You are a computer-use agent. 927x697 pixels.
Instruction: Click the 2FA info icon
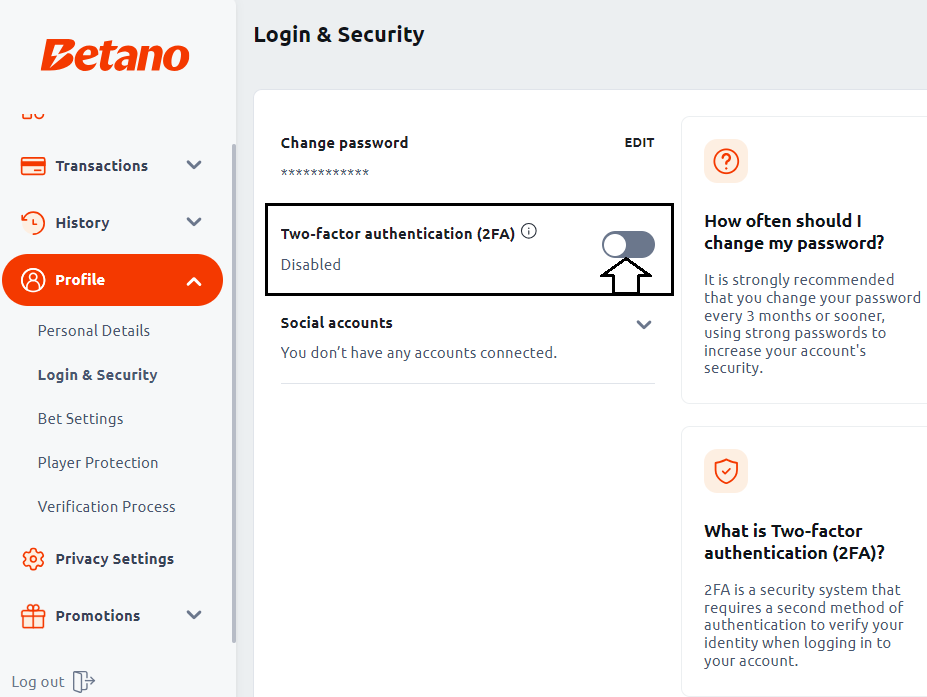(529, 231)
